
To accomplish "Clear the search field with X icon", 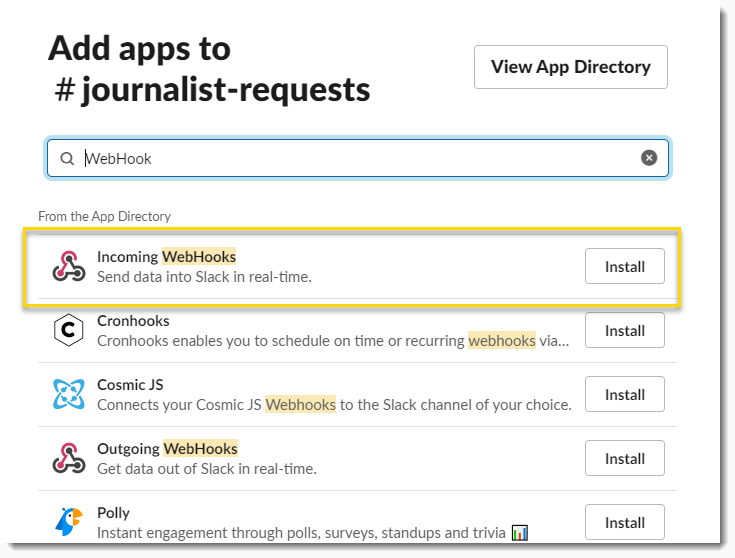I will (x=649, y=158).
